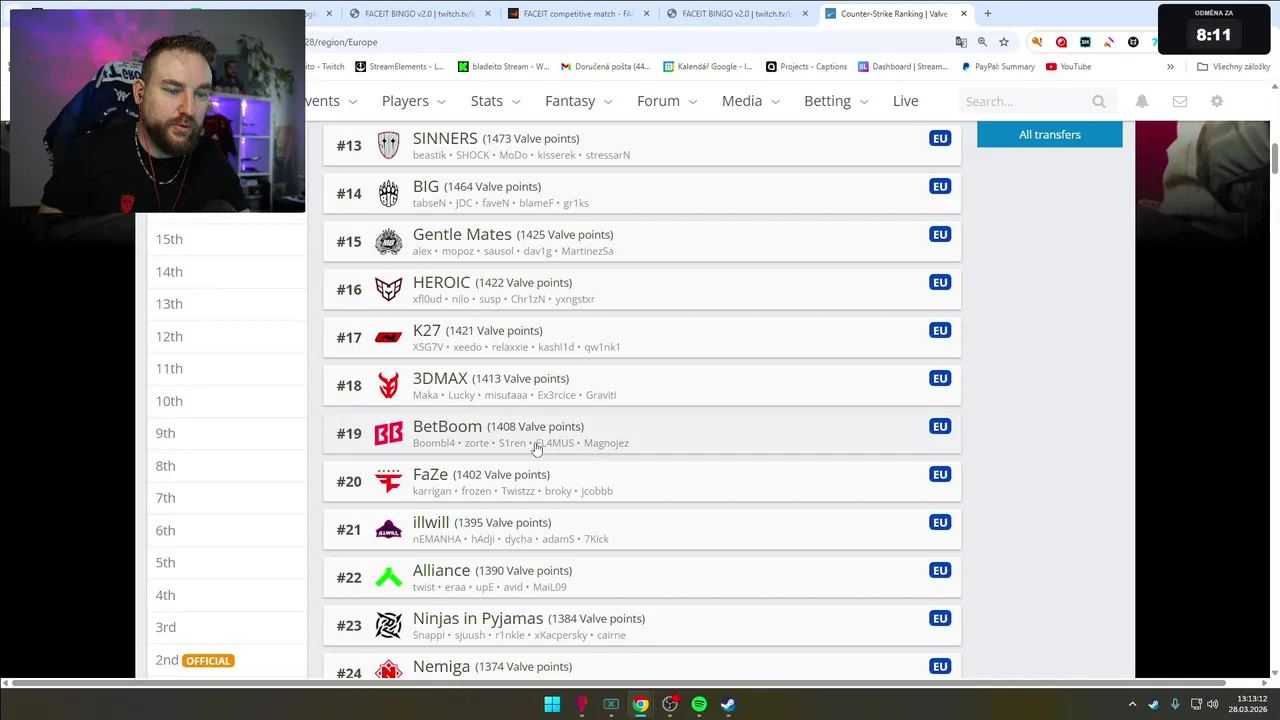Open Chrome from the taskbar

pos(640,704)
